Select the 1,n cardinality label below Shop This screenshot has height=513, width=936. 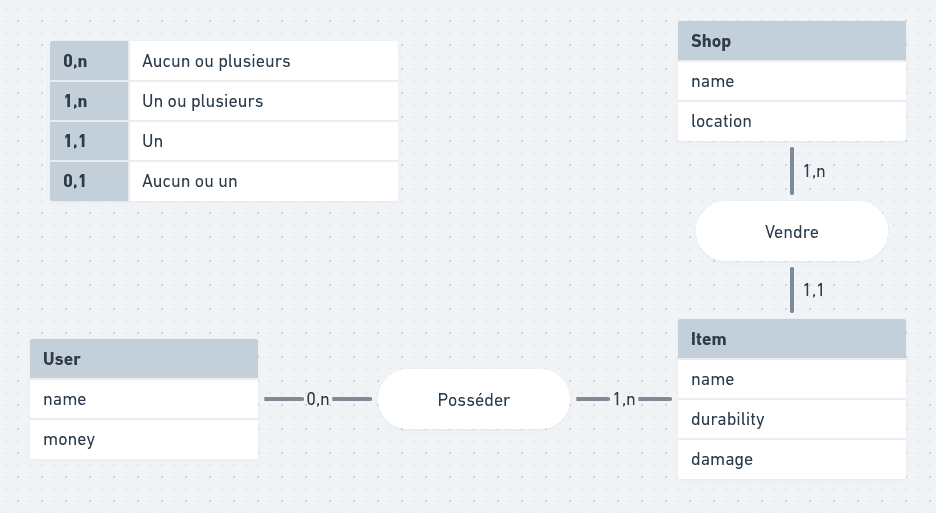814,171
